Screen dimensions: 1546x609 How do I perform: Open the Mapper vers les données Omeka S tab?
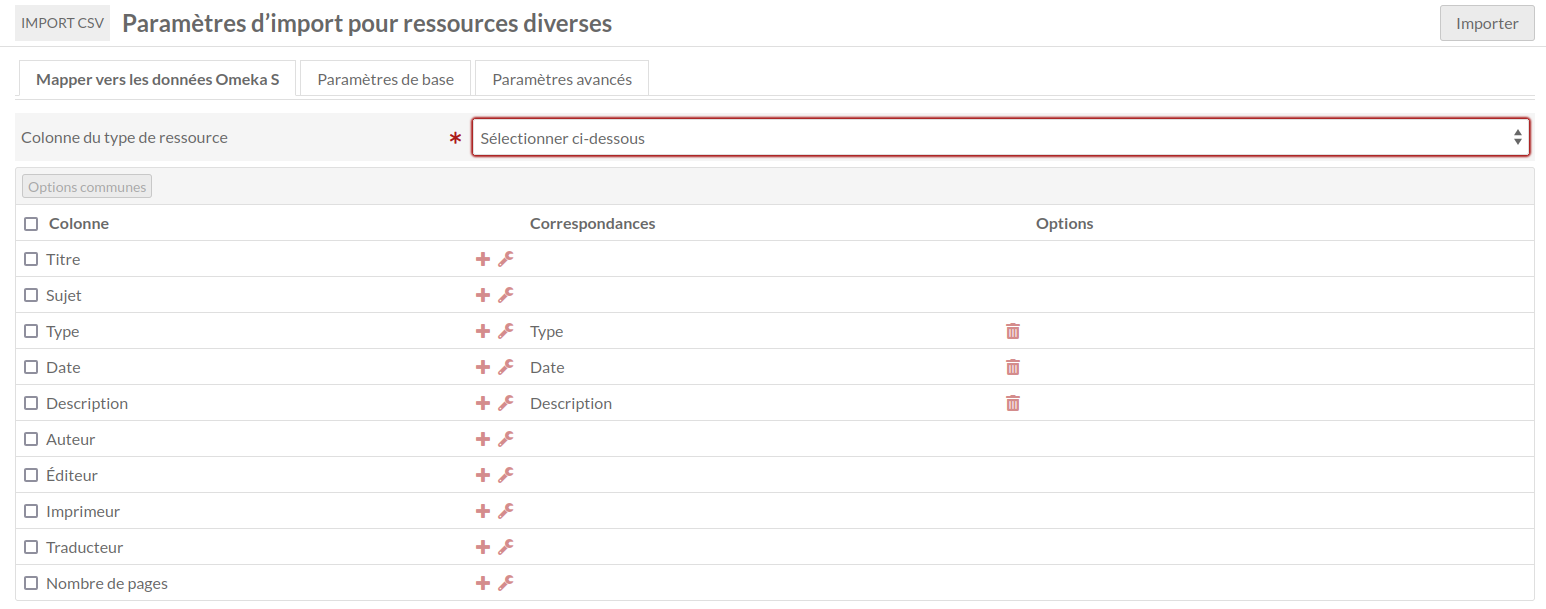coord(158,79)
